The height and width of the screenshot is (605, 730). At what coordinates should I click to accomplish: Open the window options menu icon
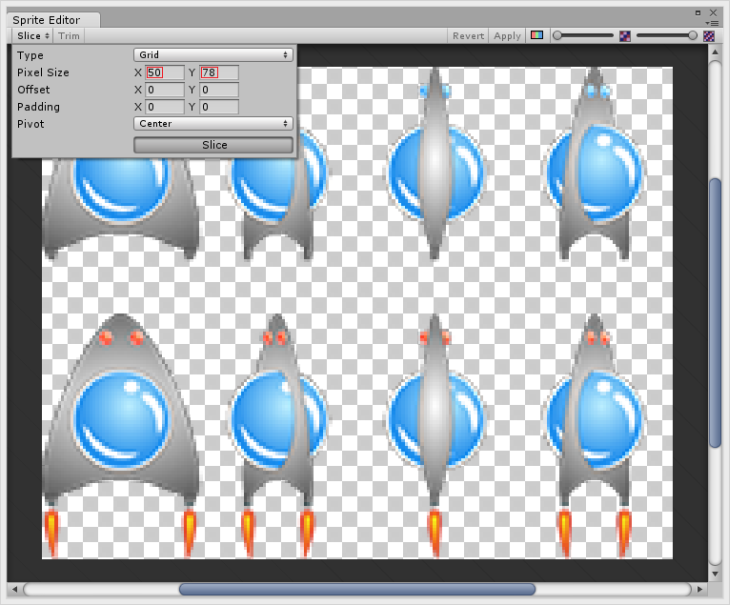[x=712, y=23]
